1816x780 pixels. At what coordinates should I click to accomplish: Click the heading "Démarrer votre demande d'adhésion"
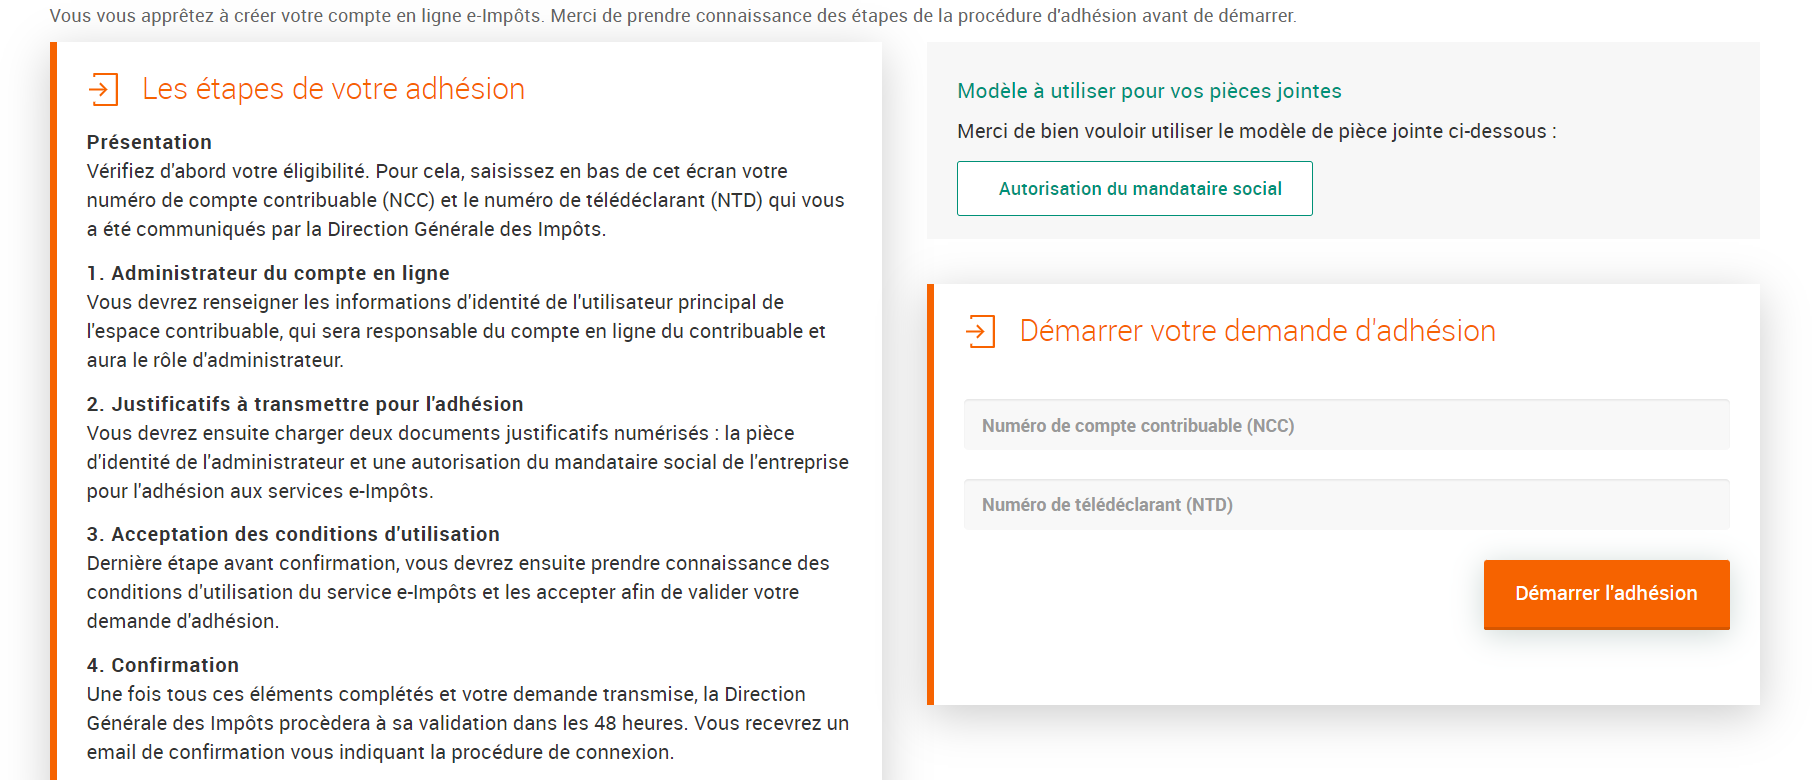[1257, 331]
